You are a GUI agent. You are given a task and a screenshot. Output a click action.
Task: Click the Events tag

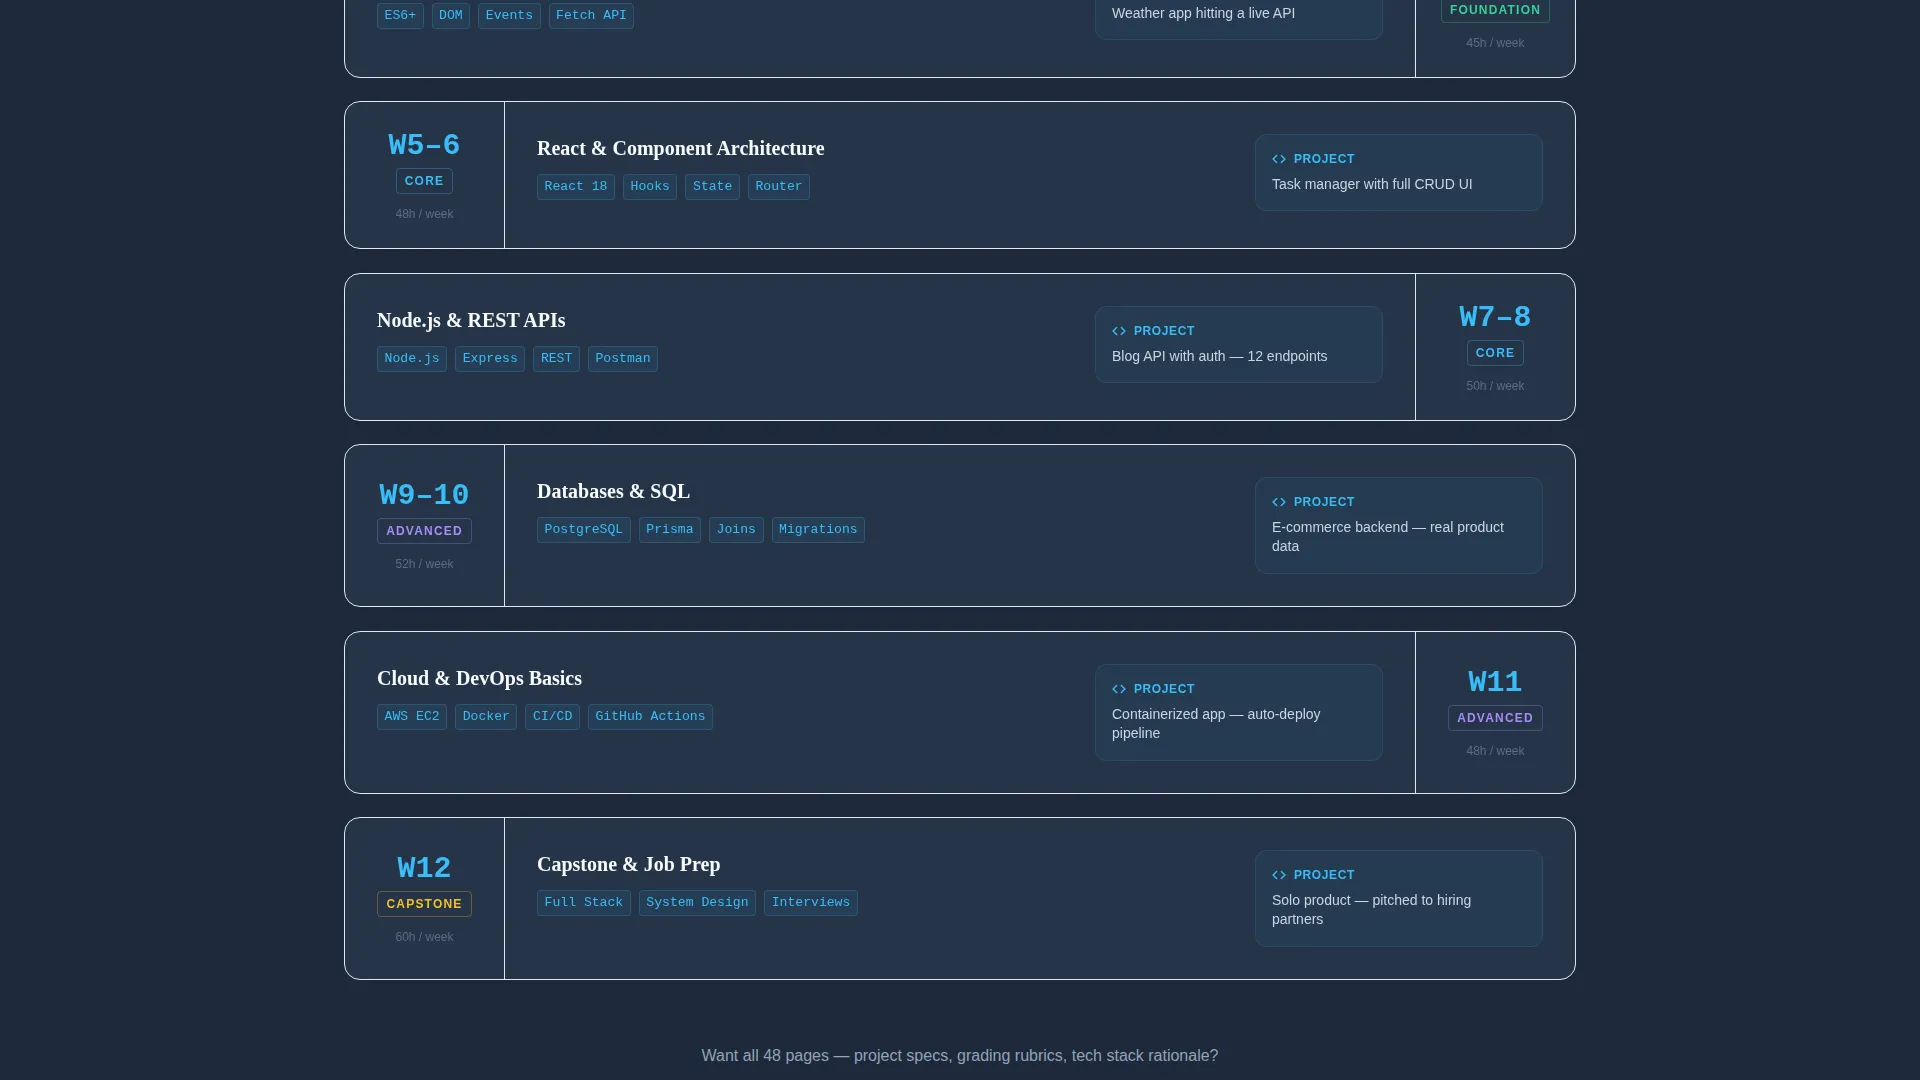(x=509, y=16)
